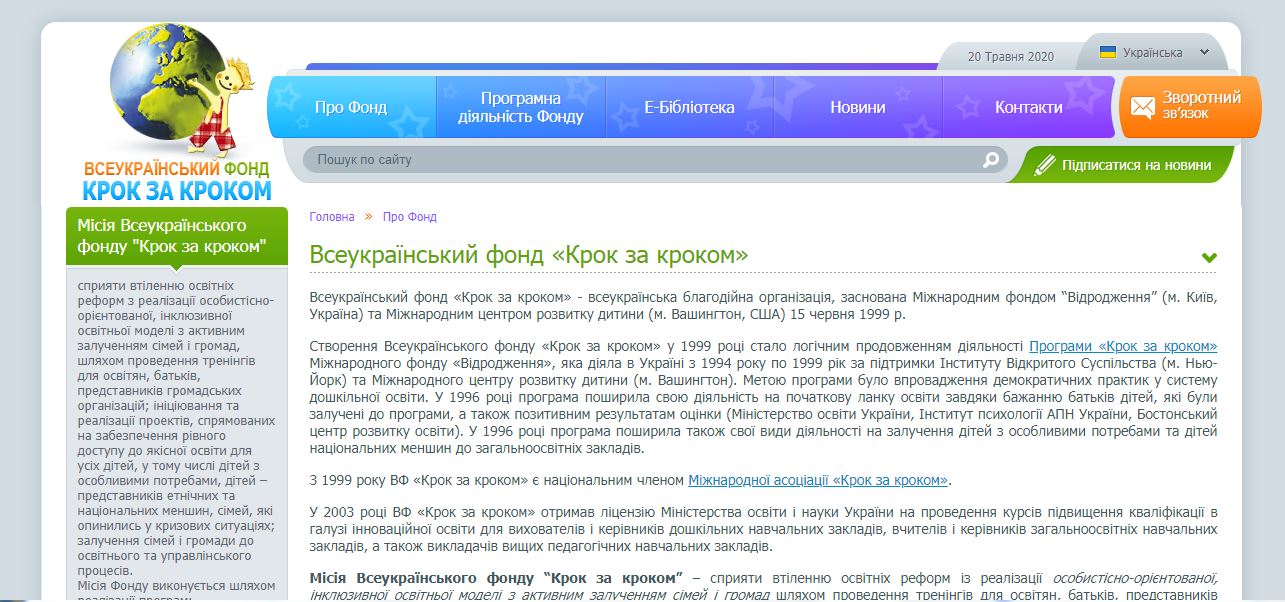Open the Контакти menu item
Viewport: 1285px width, 602px height.
pyautogui.click(x=1028, y=107)
